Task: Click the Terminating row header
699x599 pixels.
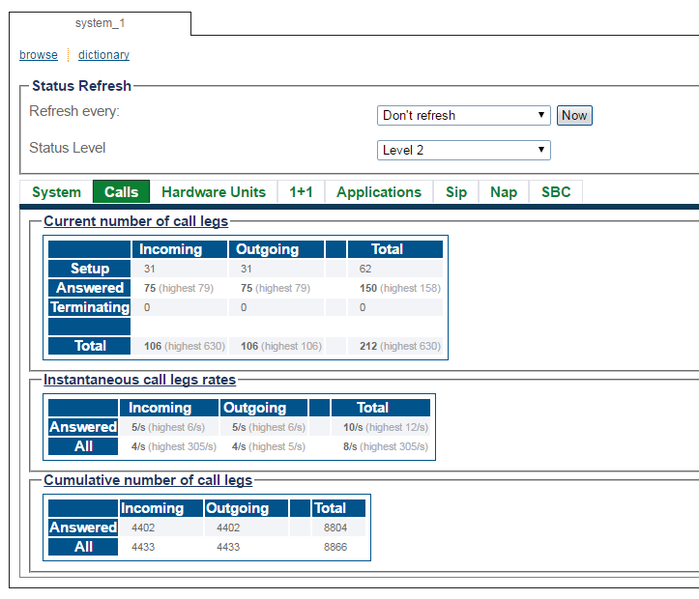Action: [x=90, y=307]
